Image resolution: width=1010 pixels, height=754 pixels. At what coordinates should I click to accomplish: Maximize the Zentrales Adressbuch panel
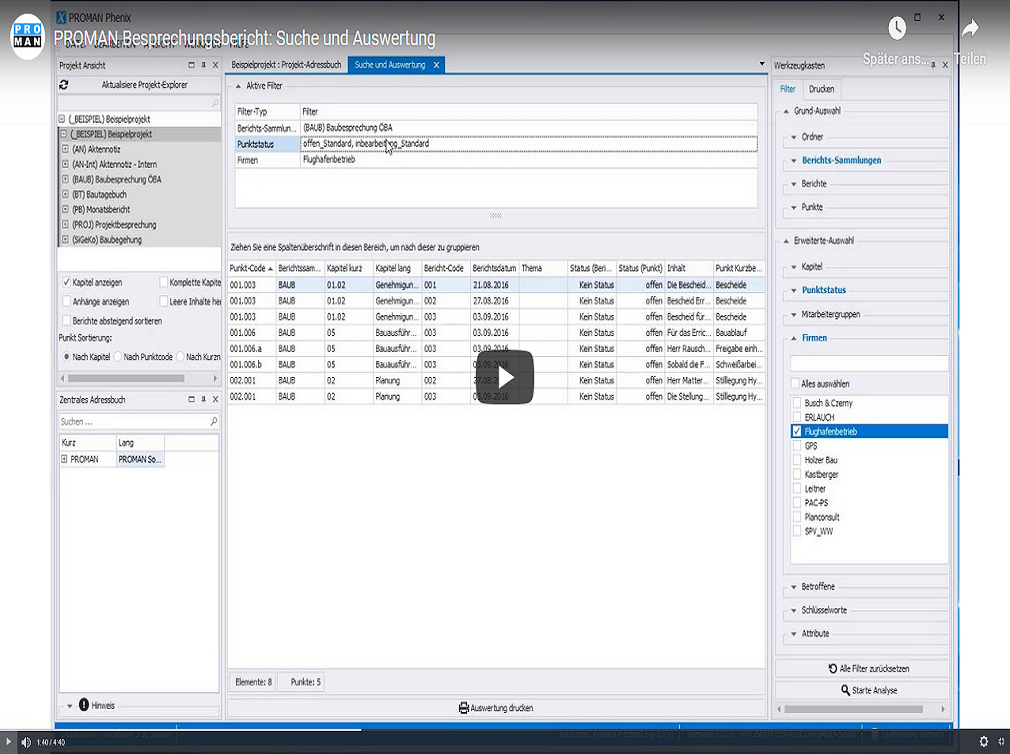[191, 399]
